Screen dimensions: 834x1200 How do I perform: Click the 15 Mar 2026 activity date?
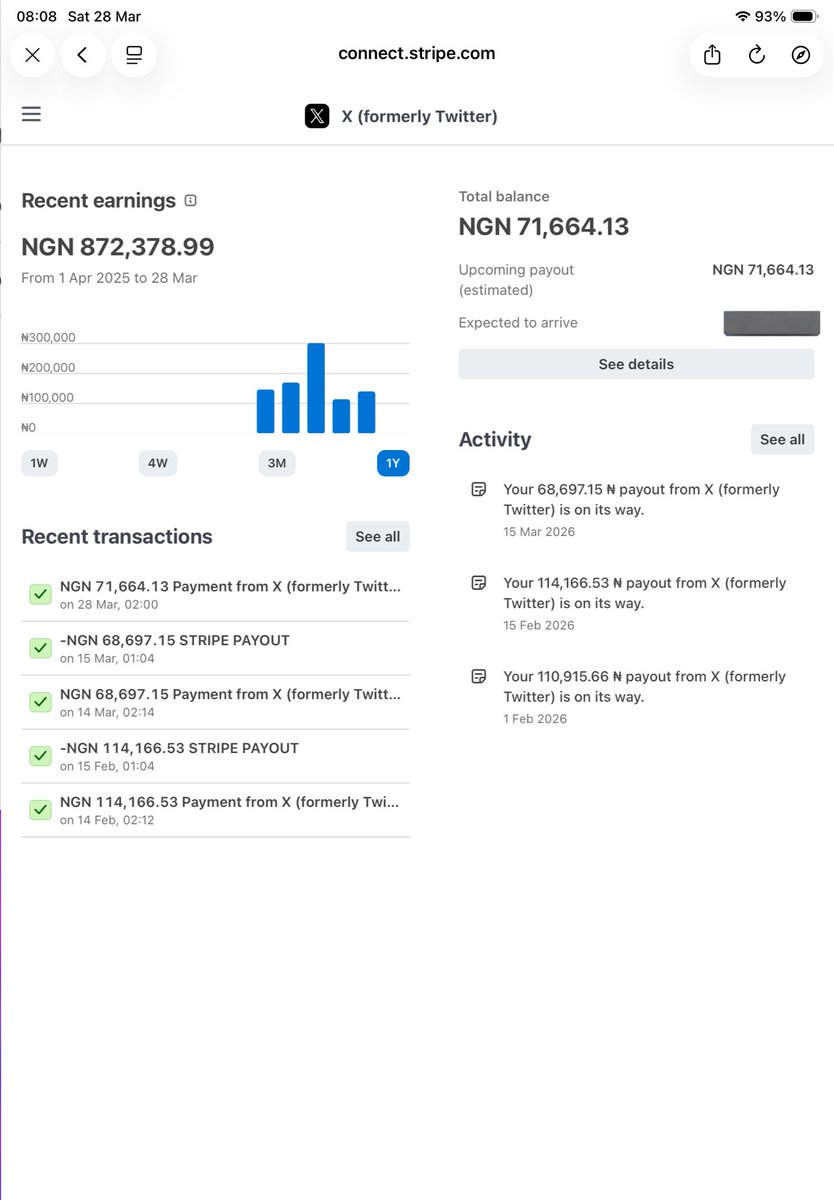click(x=539, y=532)
